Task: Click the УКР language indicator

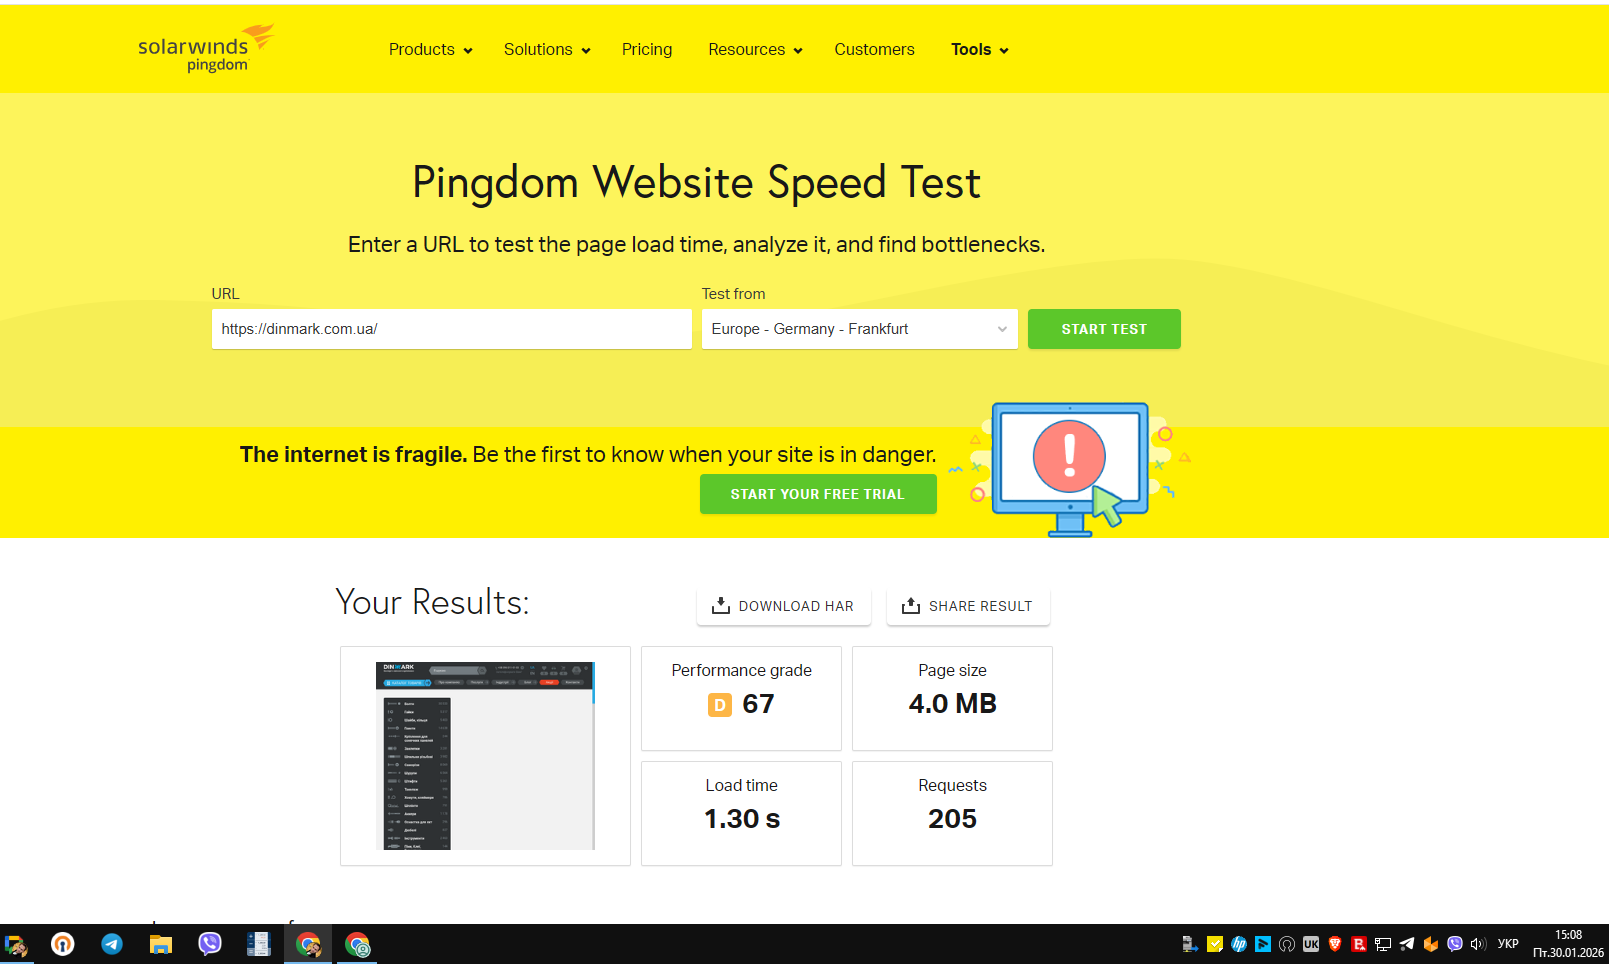Action: [1508, 944]
